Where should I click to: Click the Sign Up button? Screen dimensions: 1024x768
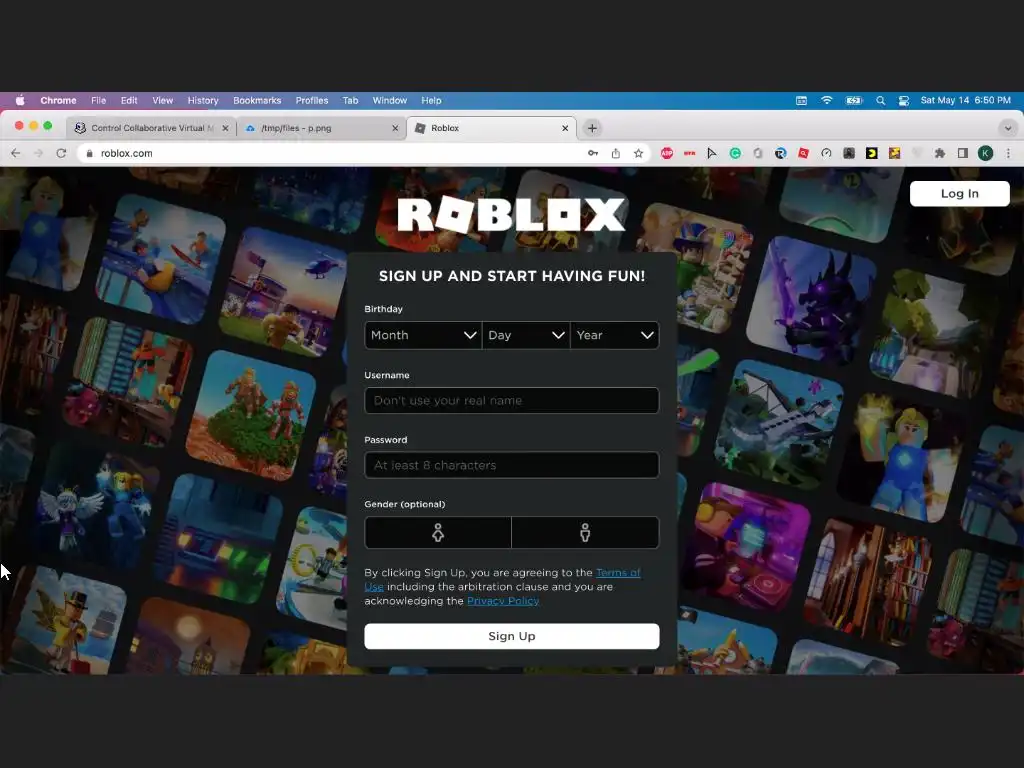(x=511, y=636)
